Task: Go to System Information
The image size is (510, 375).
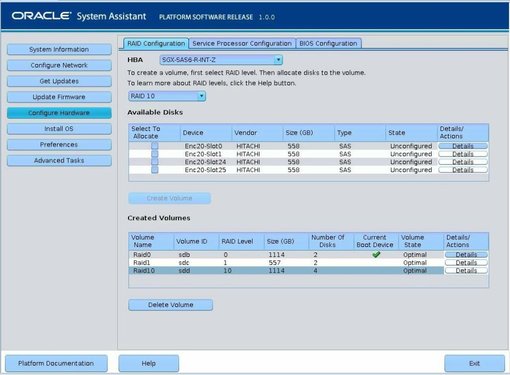Action: point(59,49)
